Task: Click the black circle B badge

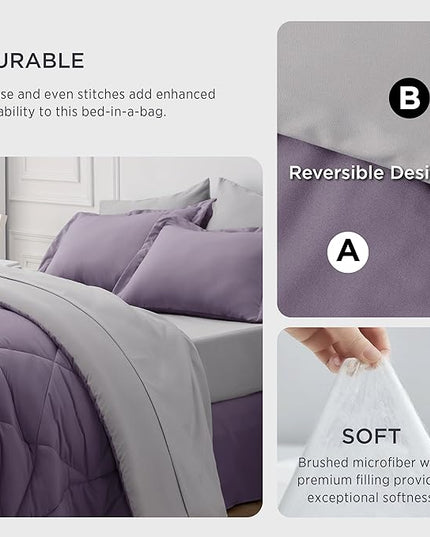Action: click(409, 98)
